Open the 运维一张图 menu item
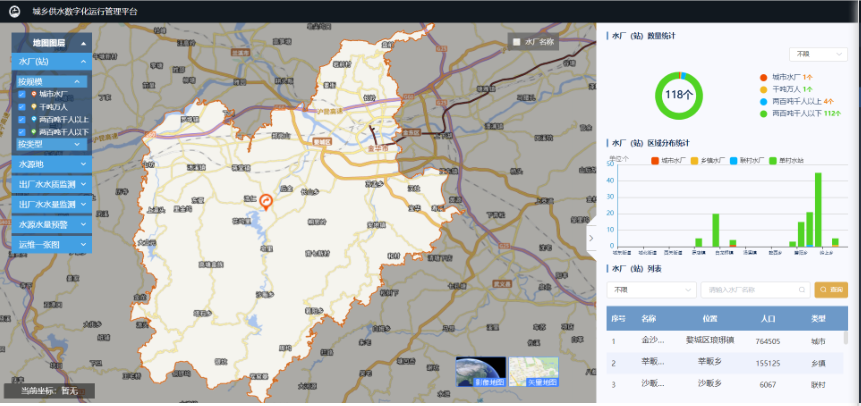861x406 pixels. 51,244
